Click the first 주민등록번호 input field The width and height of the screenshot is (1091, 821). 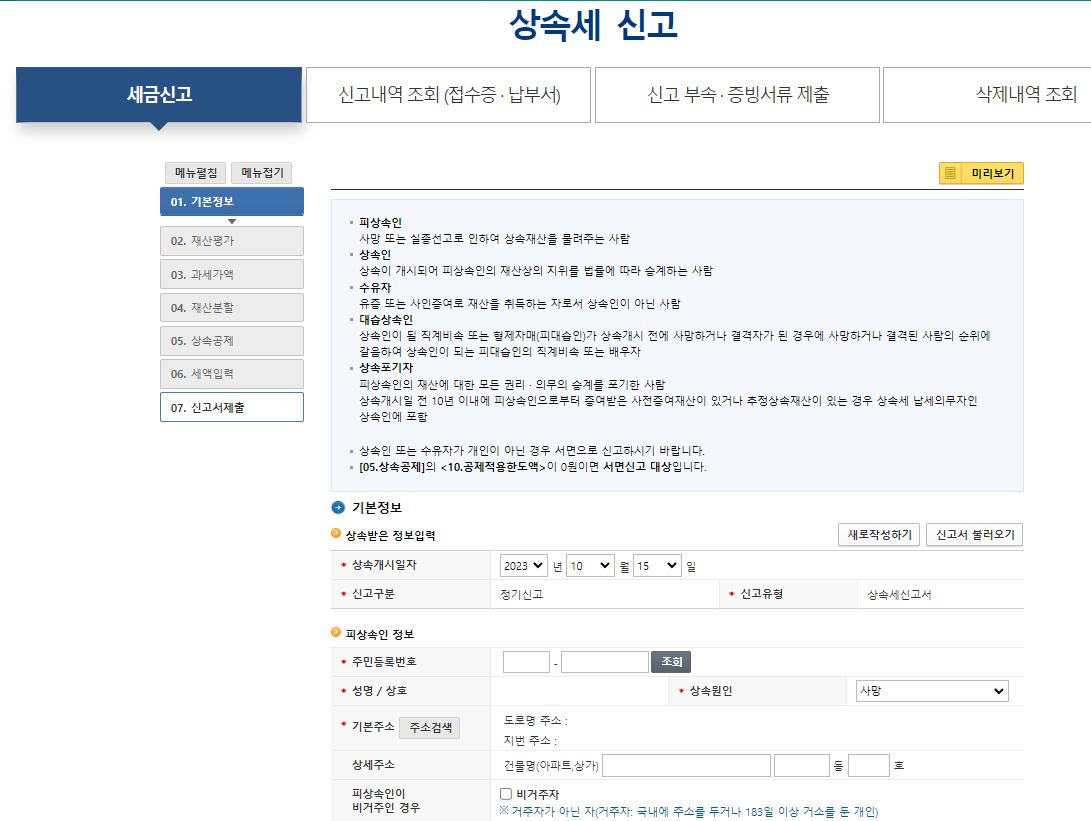click(524, 661)
